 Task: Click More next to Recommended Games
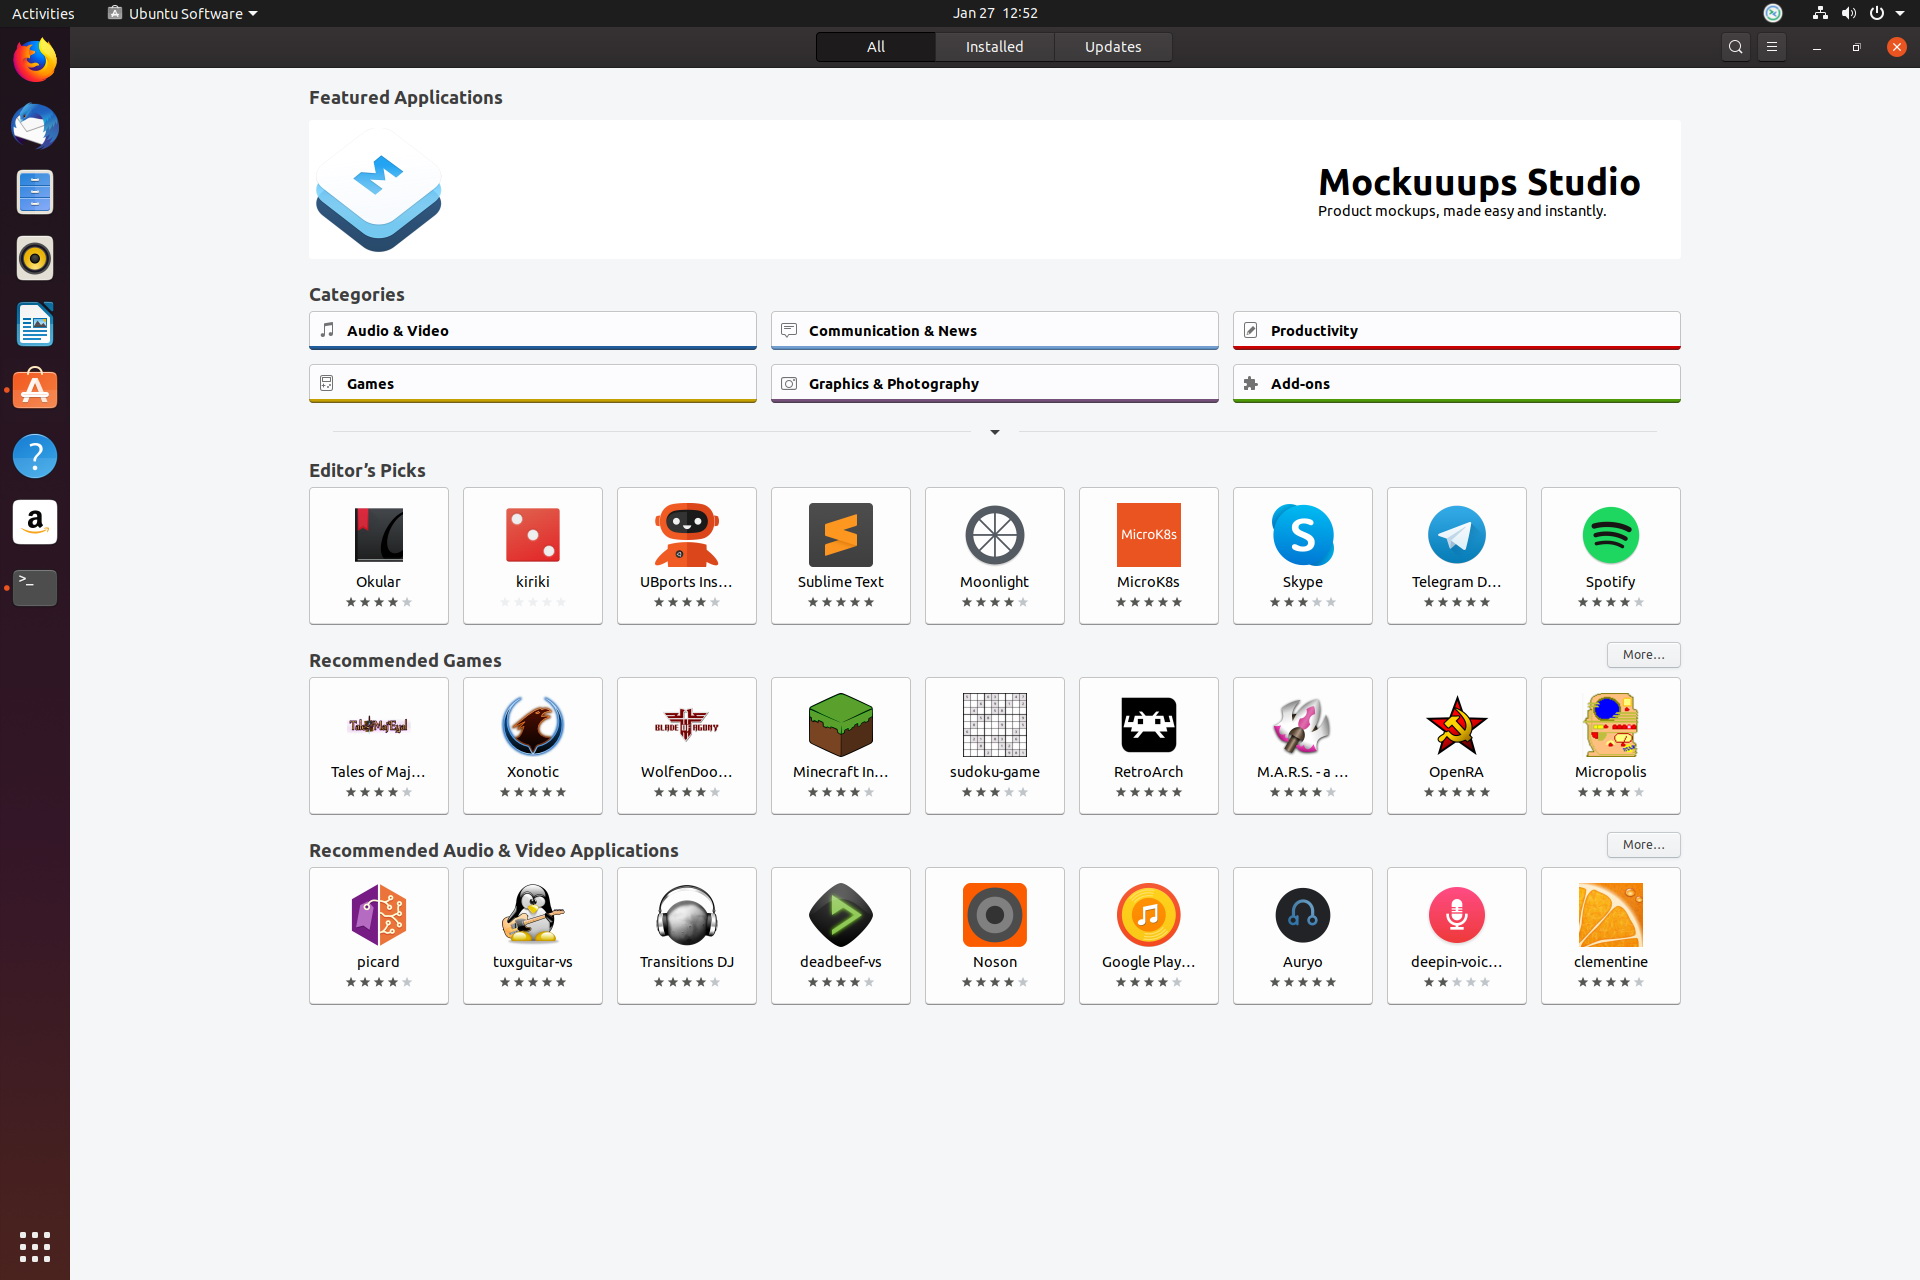pos(1642,655)
